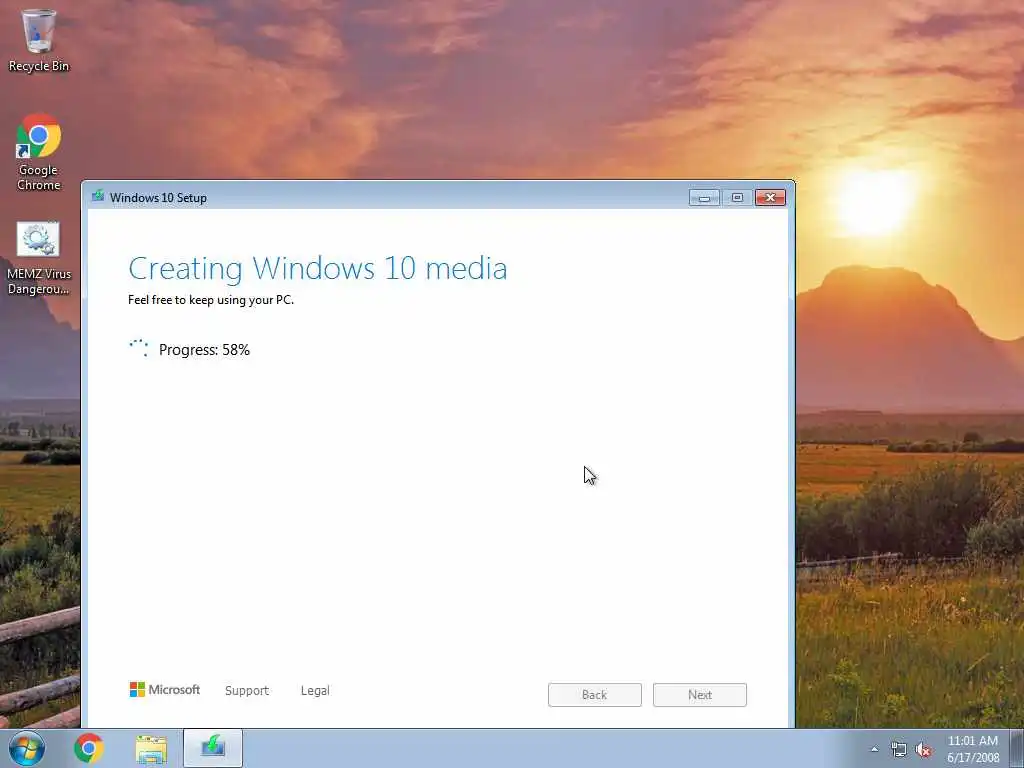
Task: Click the Next button
Action: 700,695
